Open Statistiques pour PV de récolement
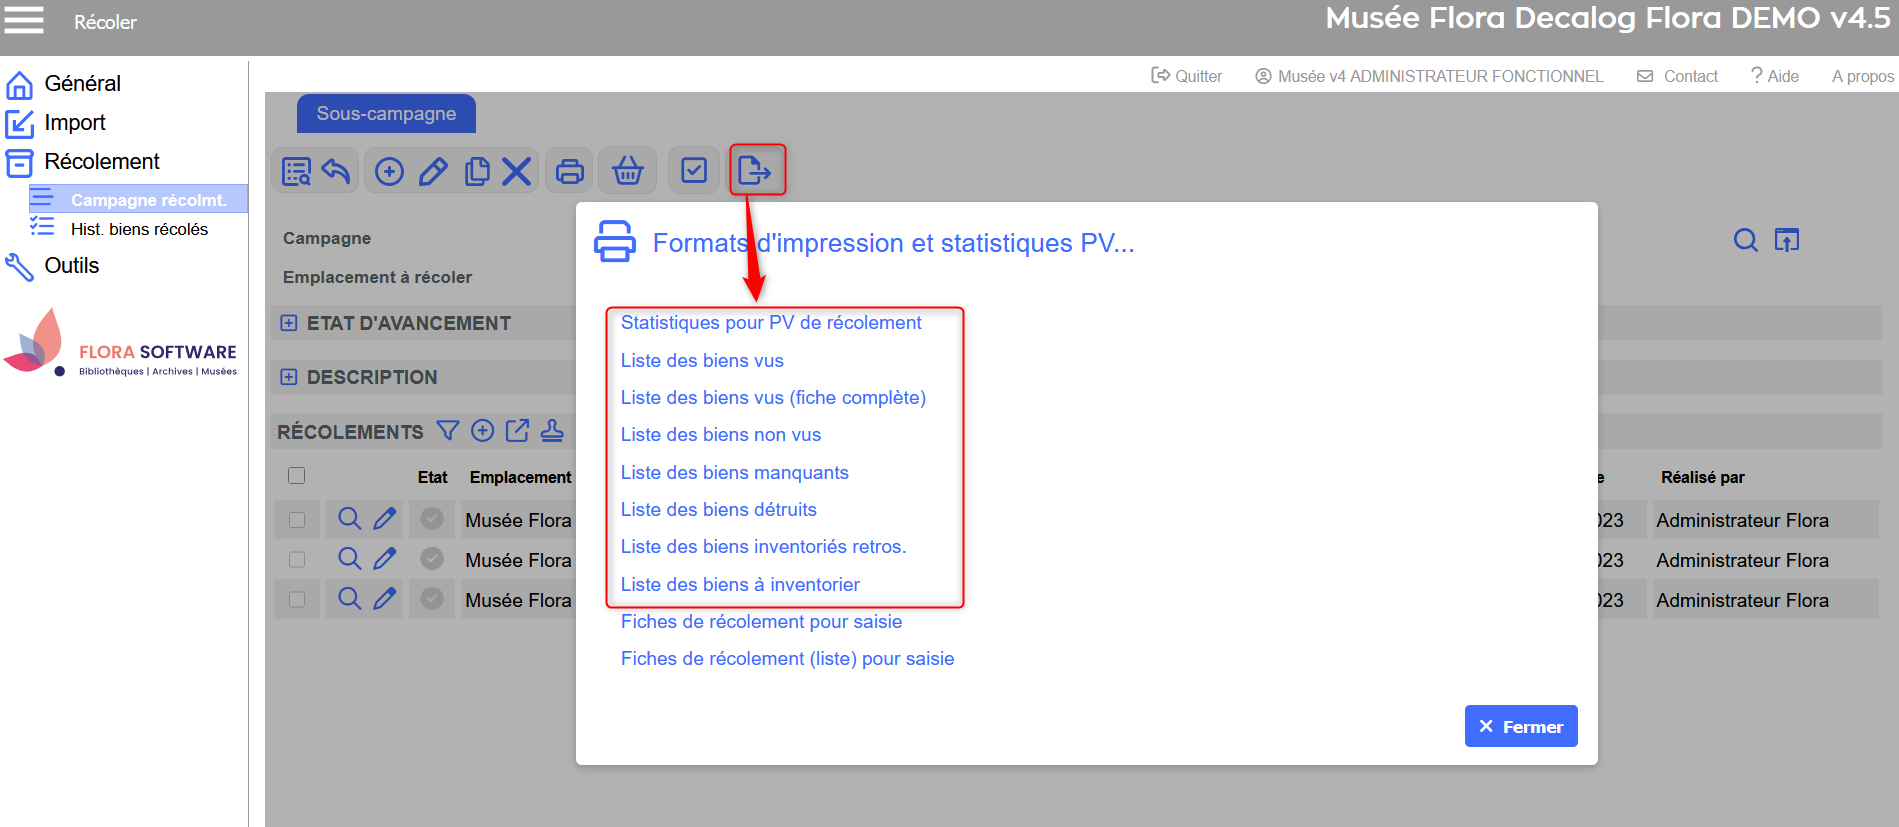Image resolution: width=1899 pixels, height=827 pixels. point(770,323)
